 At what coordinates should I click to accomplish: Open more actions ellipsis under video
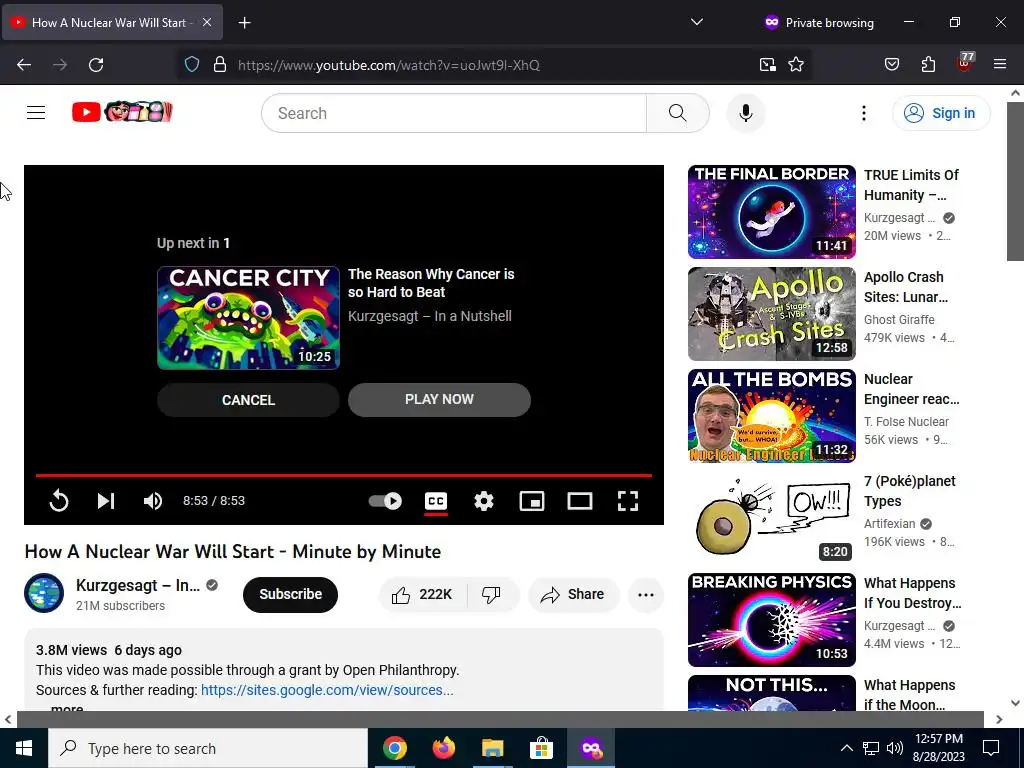pos(646,594)
